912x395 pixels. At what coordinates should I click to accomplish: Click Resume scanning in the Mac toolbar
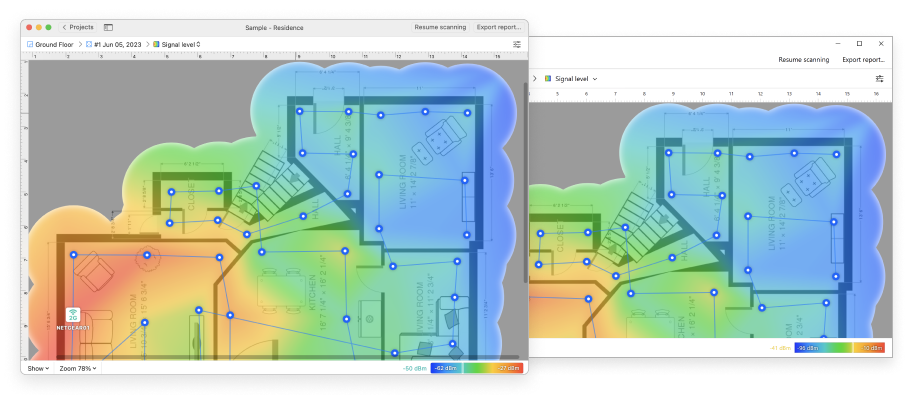(440, 27)
